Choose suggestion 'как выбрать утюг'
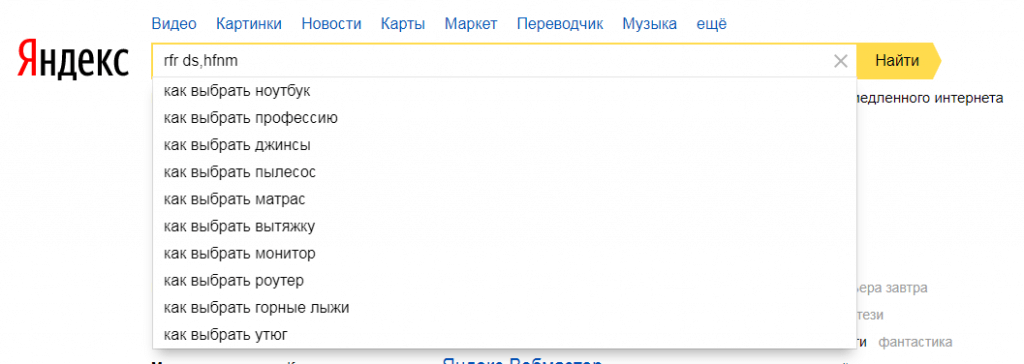Image resolution: width=1024 pixels, height=364 pixels. click(504, 335)
